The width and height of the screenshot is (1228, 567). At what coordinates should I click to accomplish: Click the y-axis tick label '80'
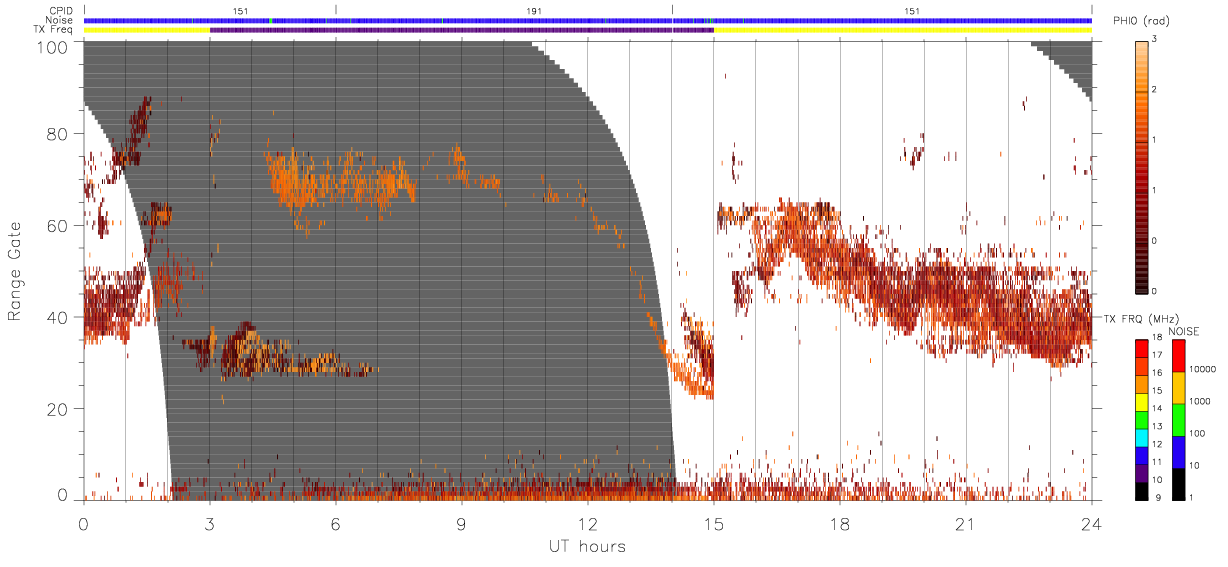click(56, 133)
